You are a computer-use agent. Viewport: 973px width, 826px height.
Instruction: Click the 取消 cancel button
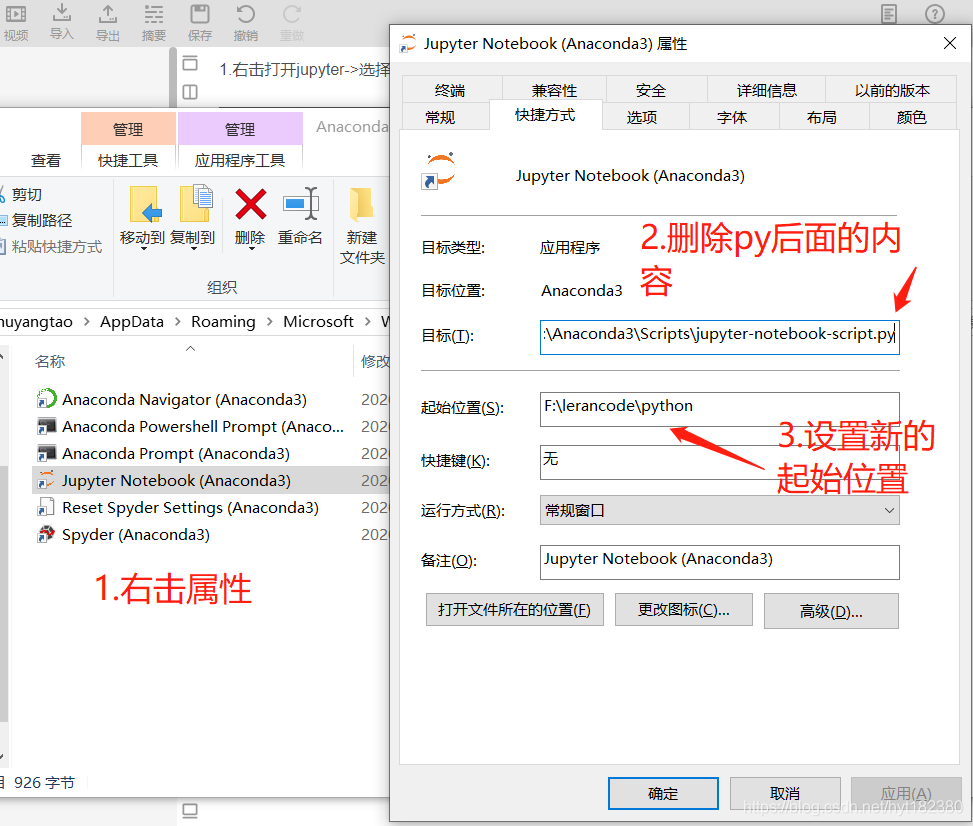tap(785, 793)
